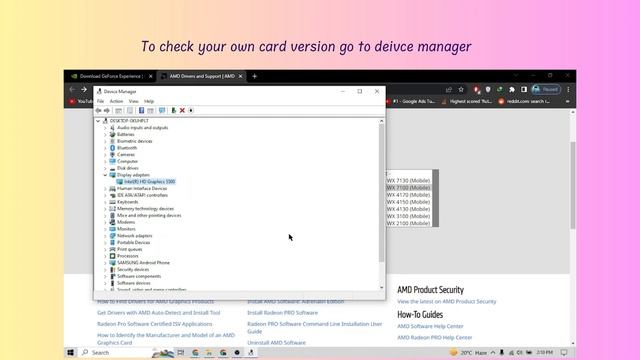Viewport: 640px width, 360px height.
Task: Click the Bluetooth icon in device tree
Action: 113,148
